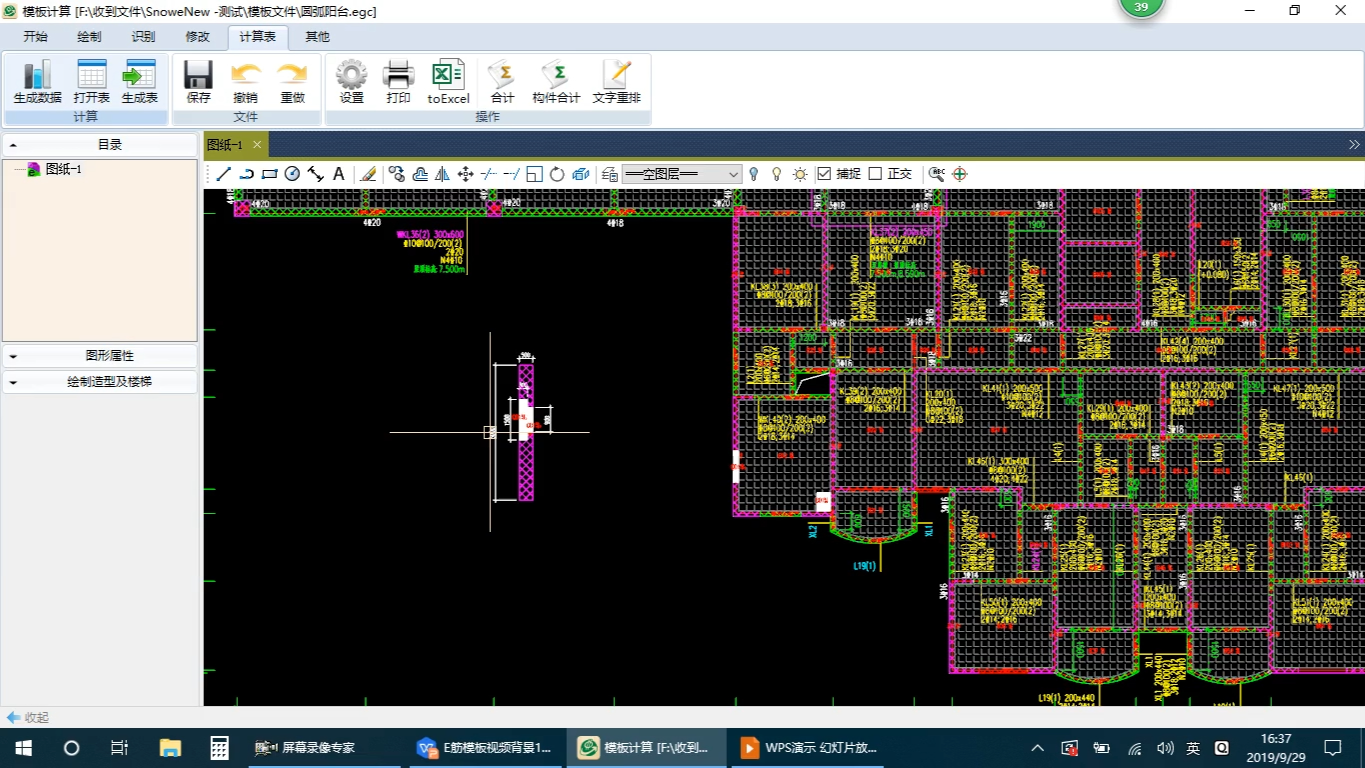Show hidden system tray icons
The height and width of the screenshot is (768, 1365).
tap(1037, 748)
